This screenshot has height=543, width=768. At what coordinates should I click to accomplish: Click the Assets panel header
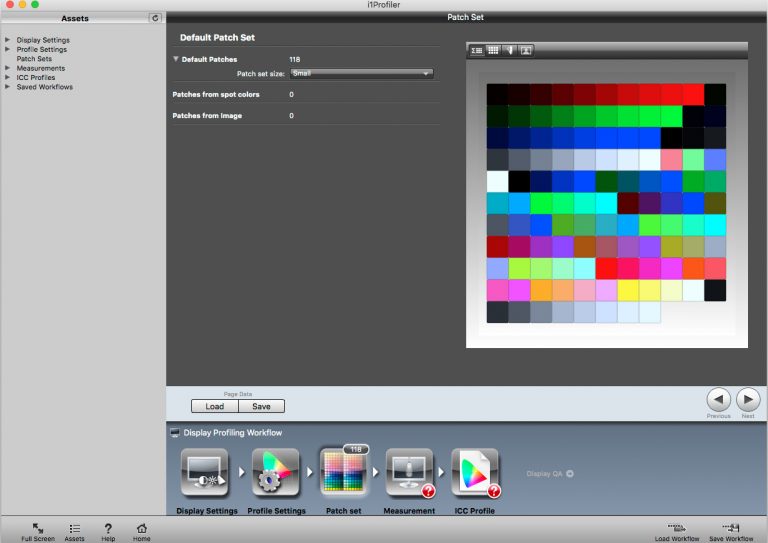click(75, 19)
